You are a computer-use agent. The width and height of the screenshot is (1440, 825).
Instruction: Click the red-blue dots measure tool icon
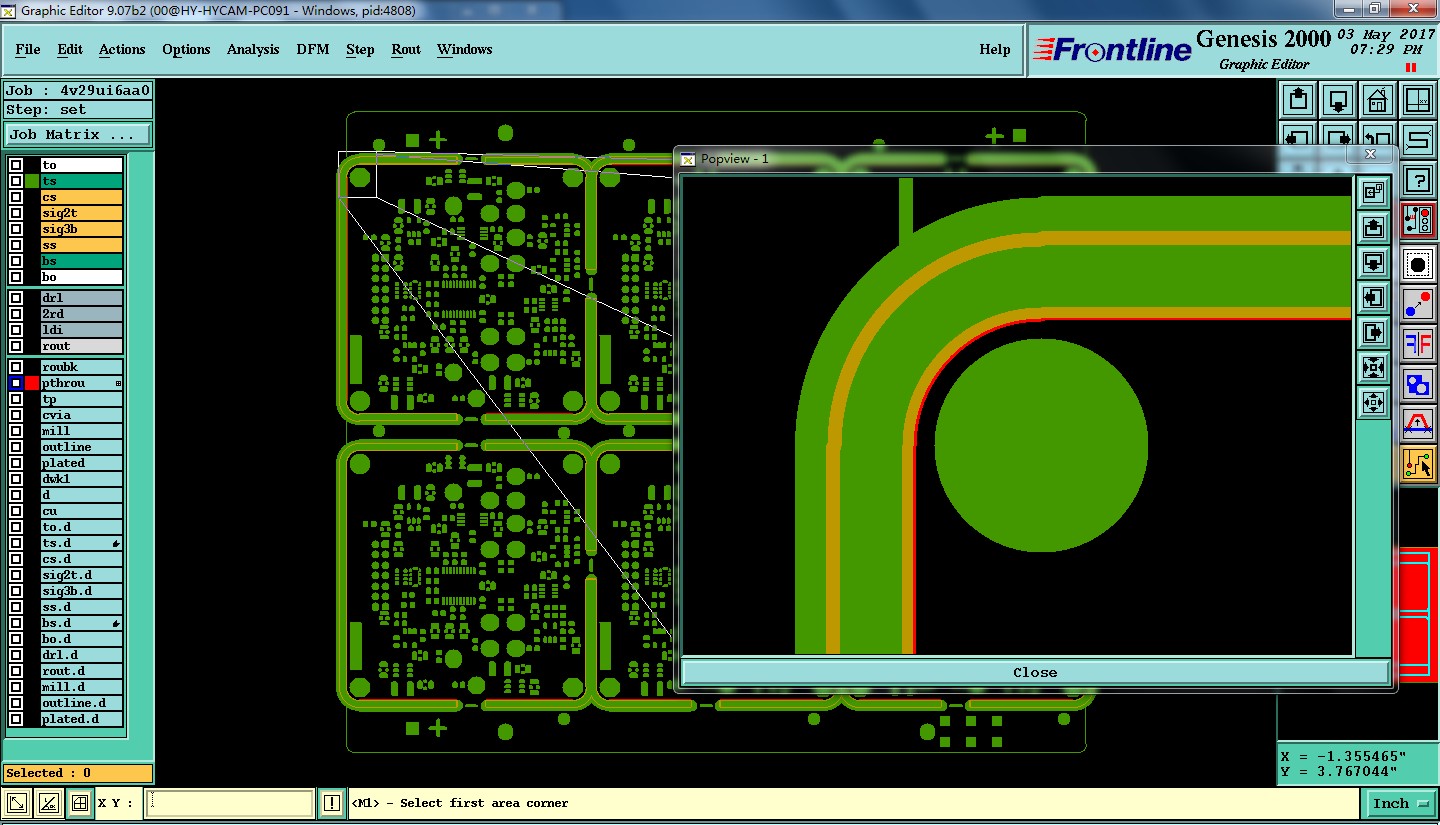[1418, 304]
